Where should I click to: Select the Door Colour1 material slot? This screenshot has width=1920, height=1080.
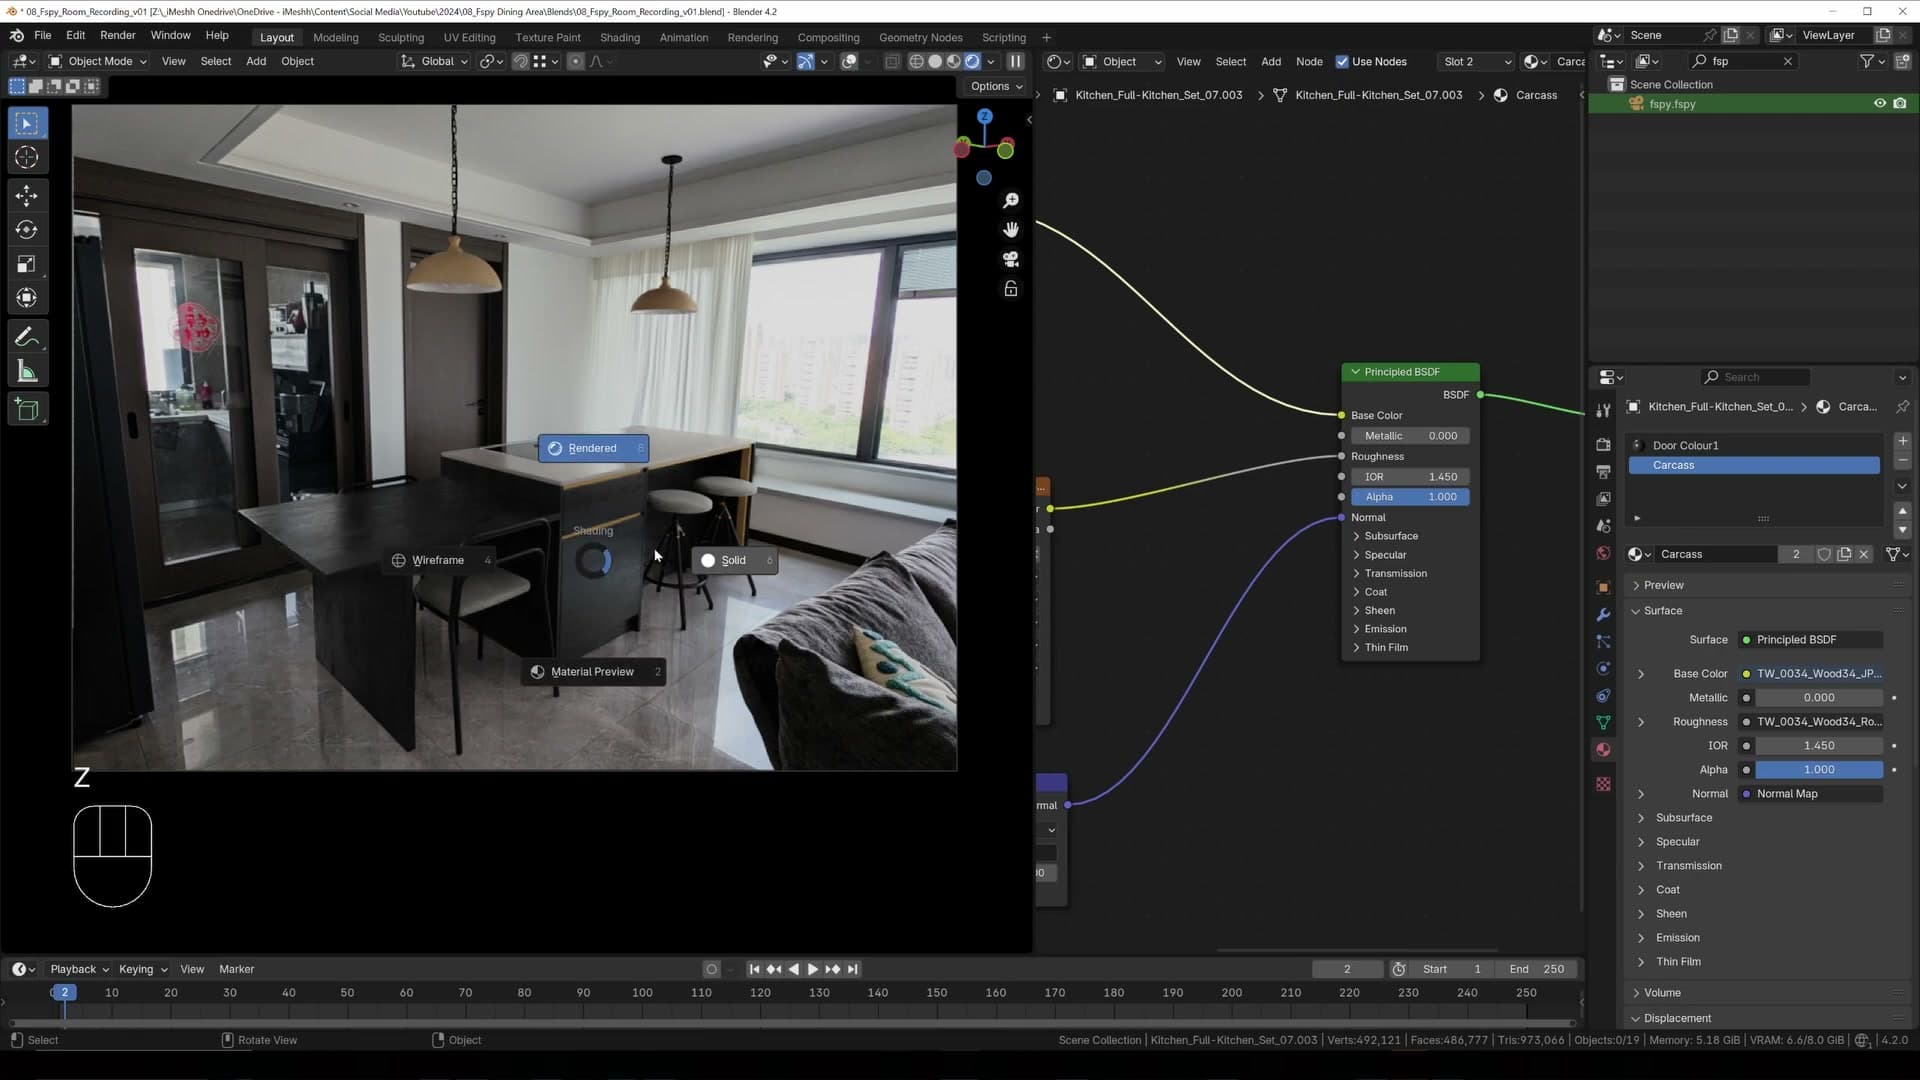pyautogui.click(x=1754, y=446)
